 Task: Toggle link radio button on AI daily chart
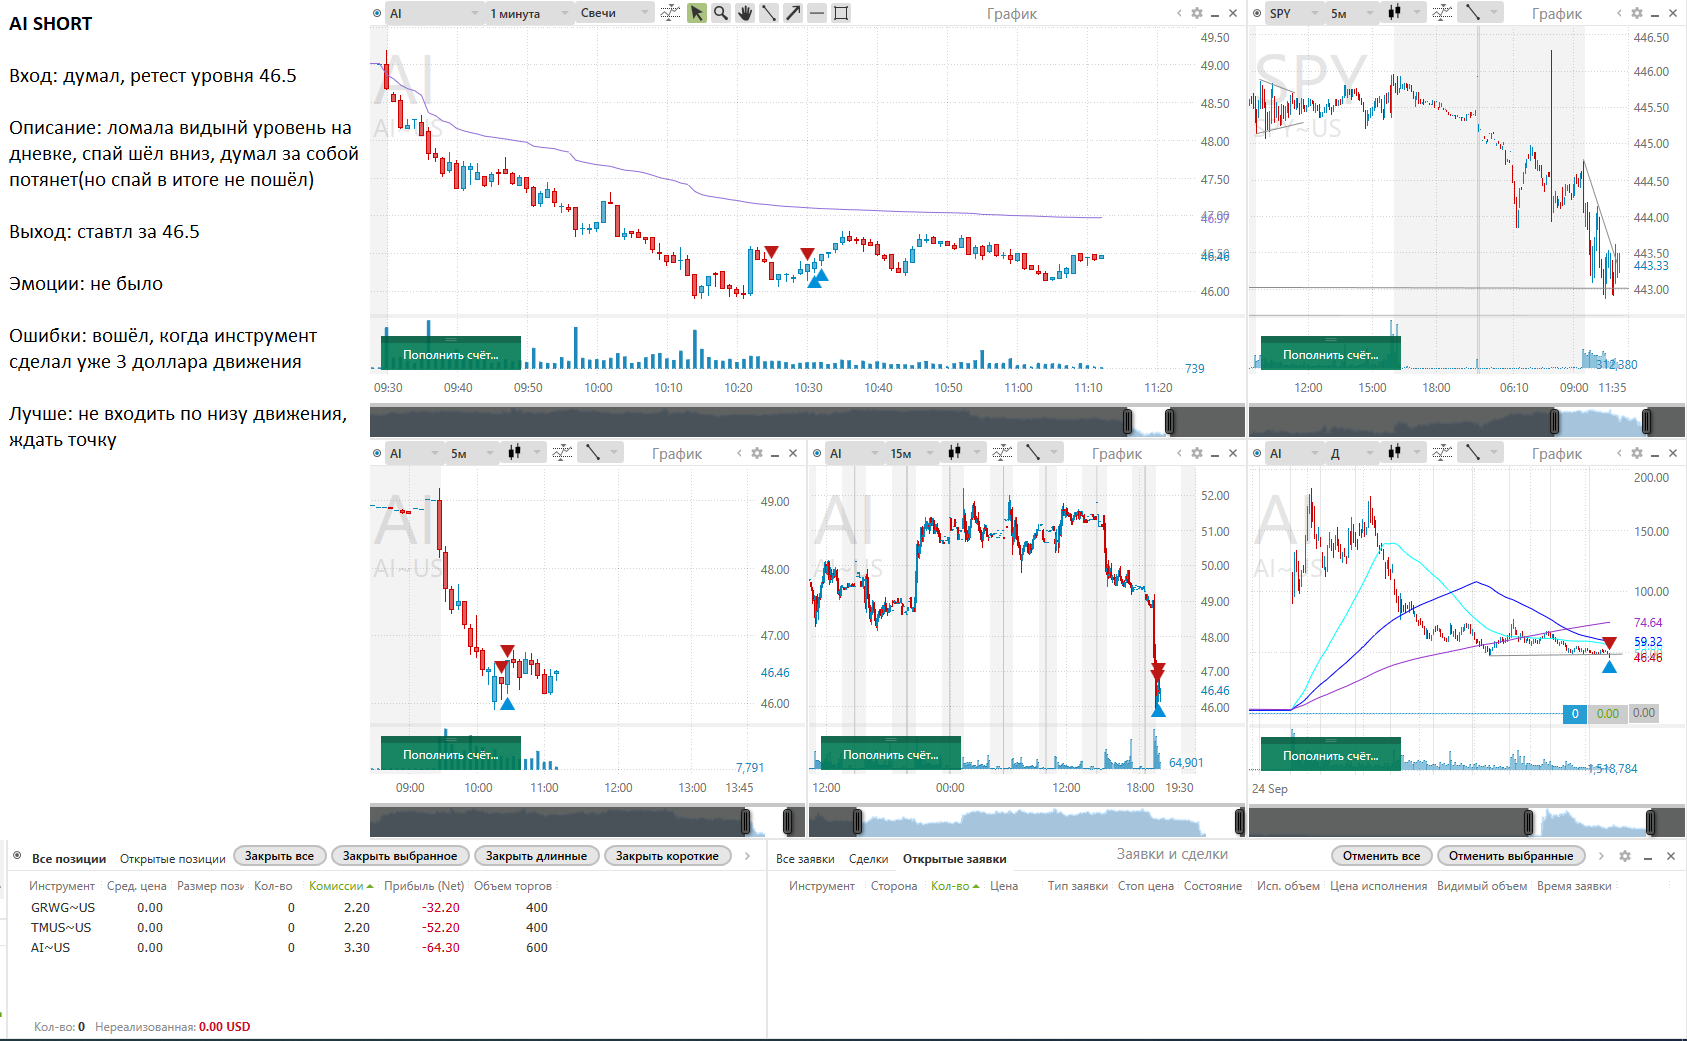1257,453
